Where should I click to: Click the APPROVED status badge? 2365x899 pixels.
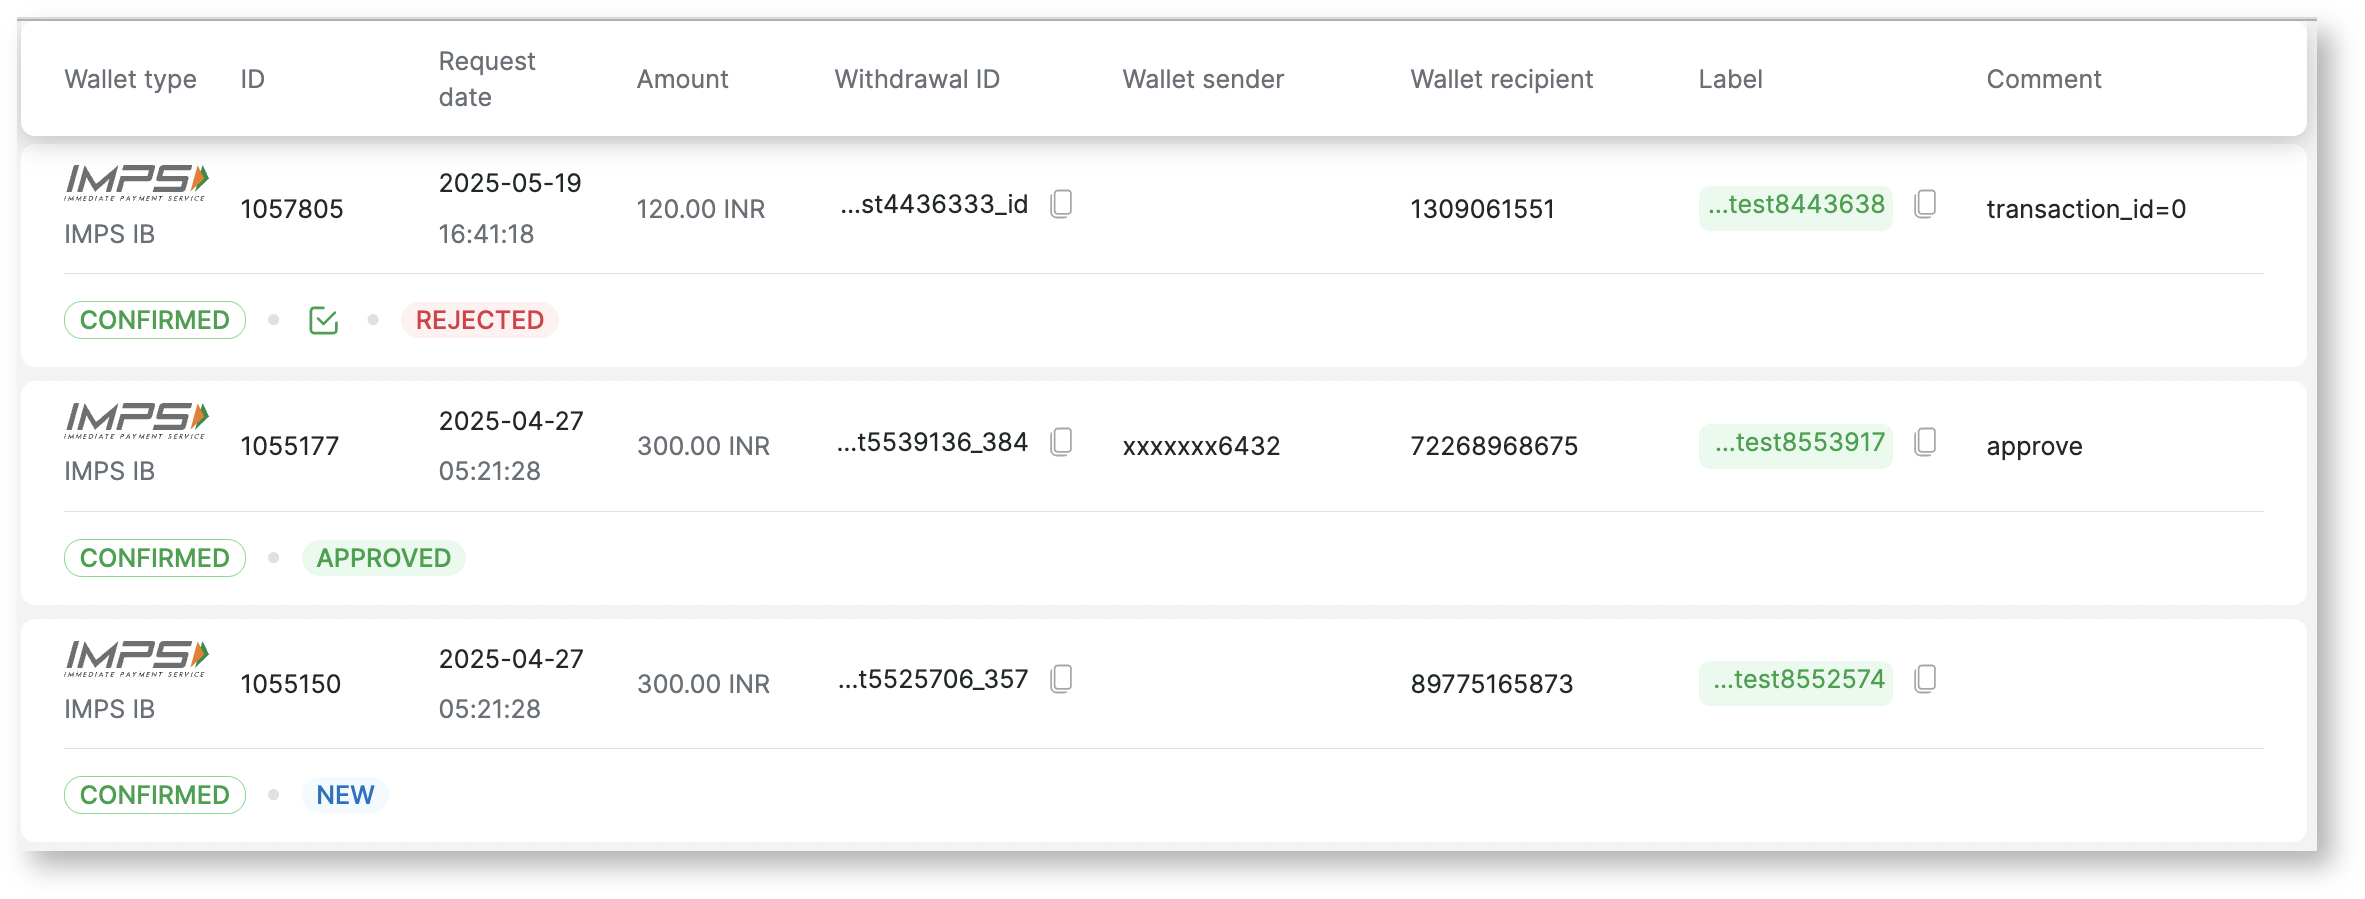tap(383, 558)
